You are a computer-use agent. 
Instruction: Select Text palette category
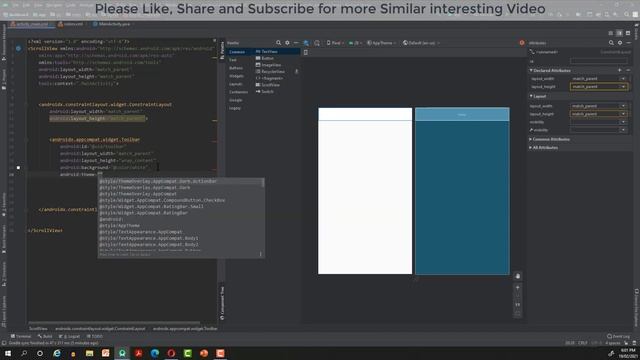pyautogui.click(x=233, y=60)
